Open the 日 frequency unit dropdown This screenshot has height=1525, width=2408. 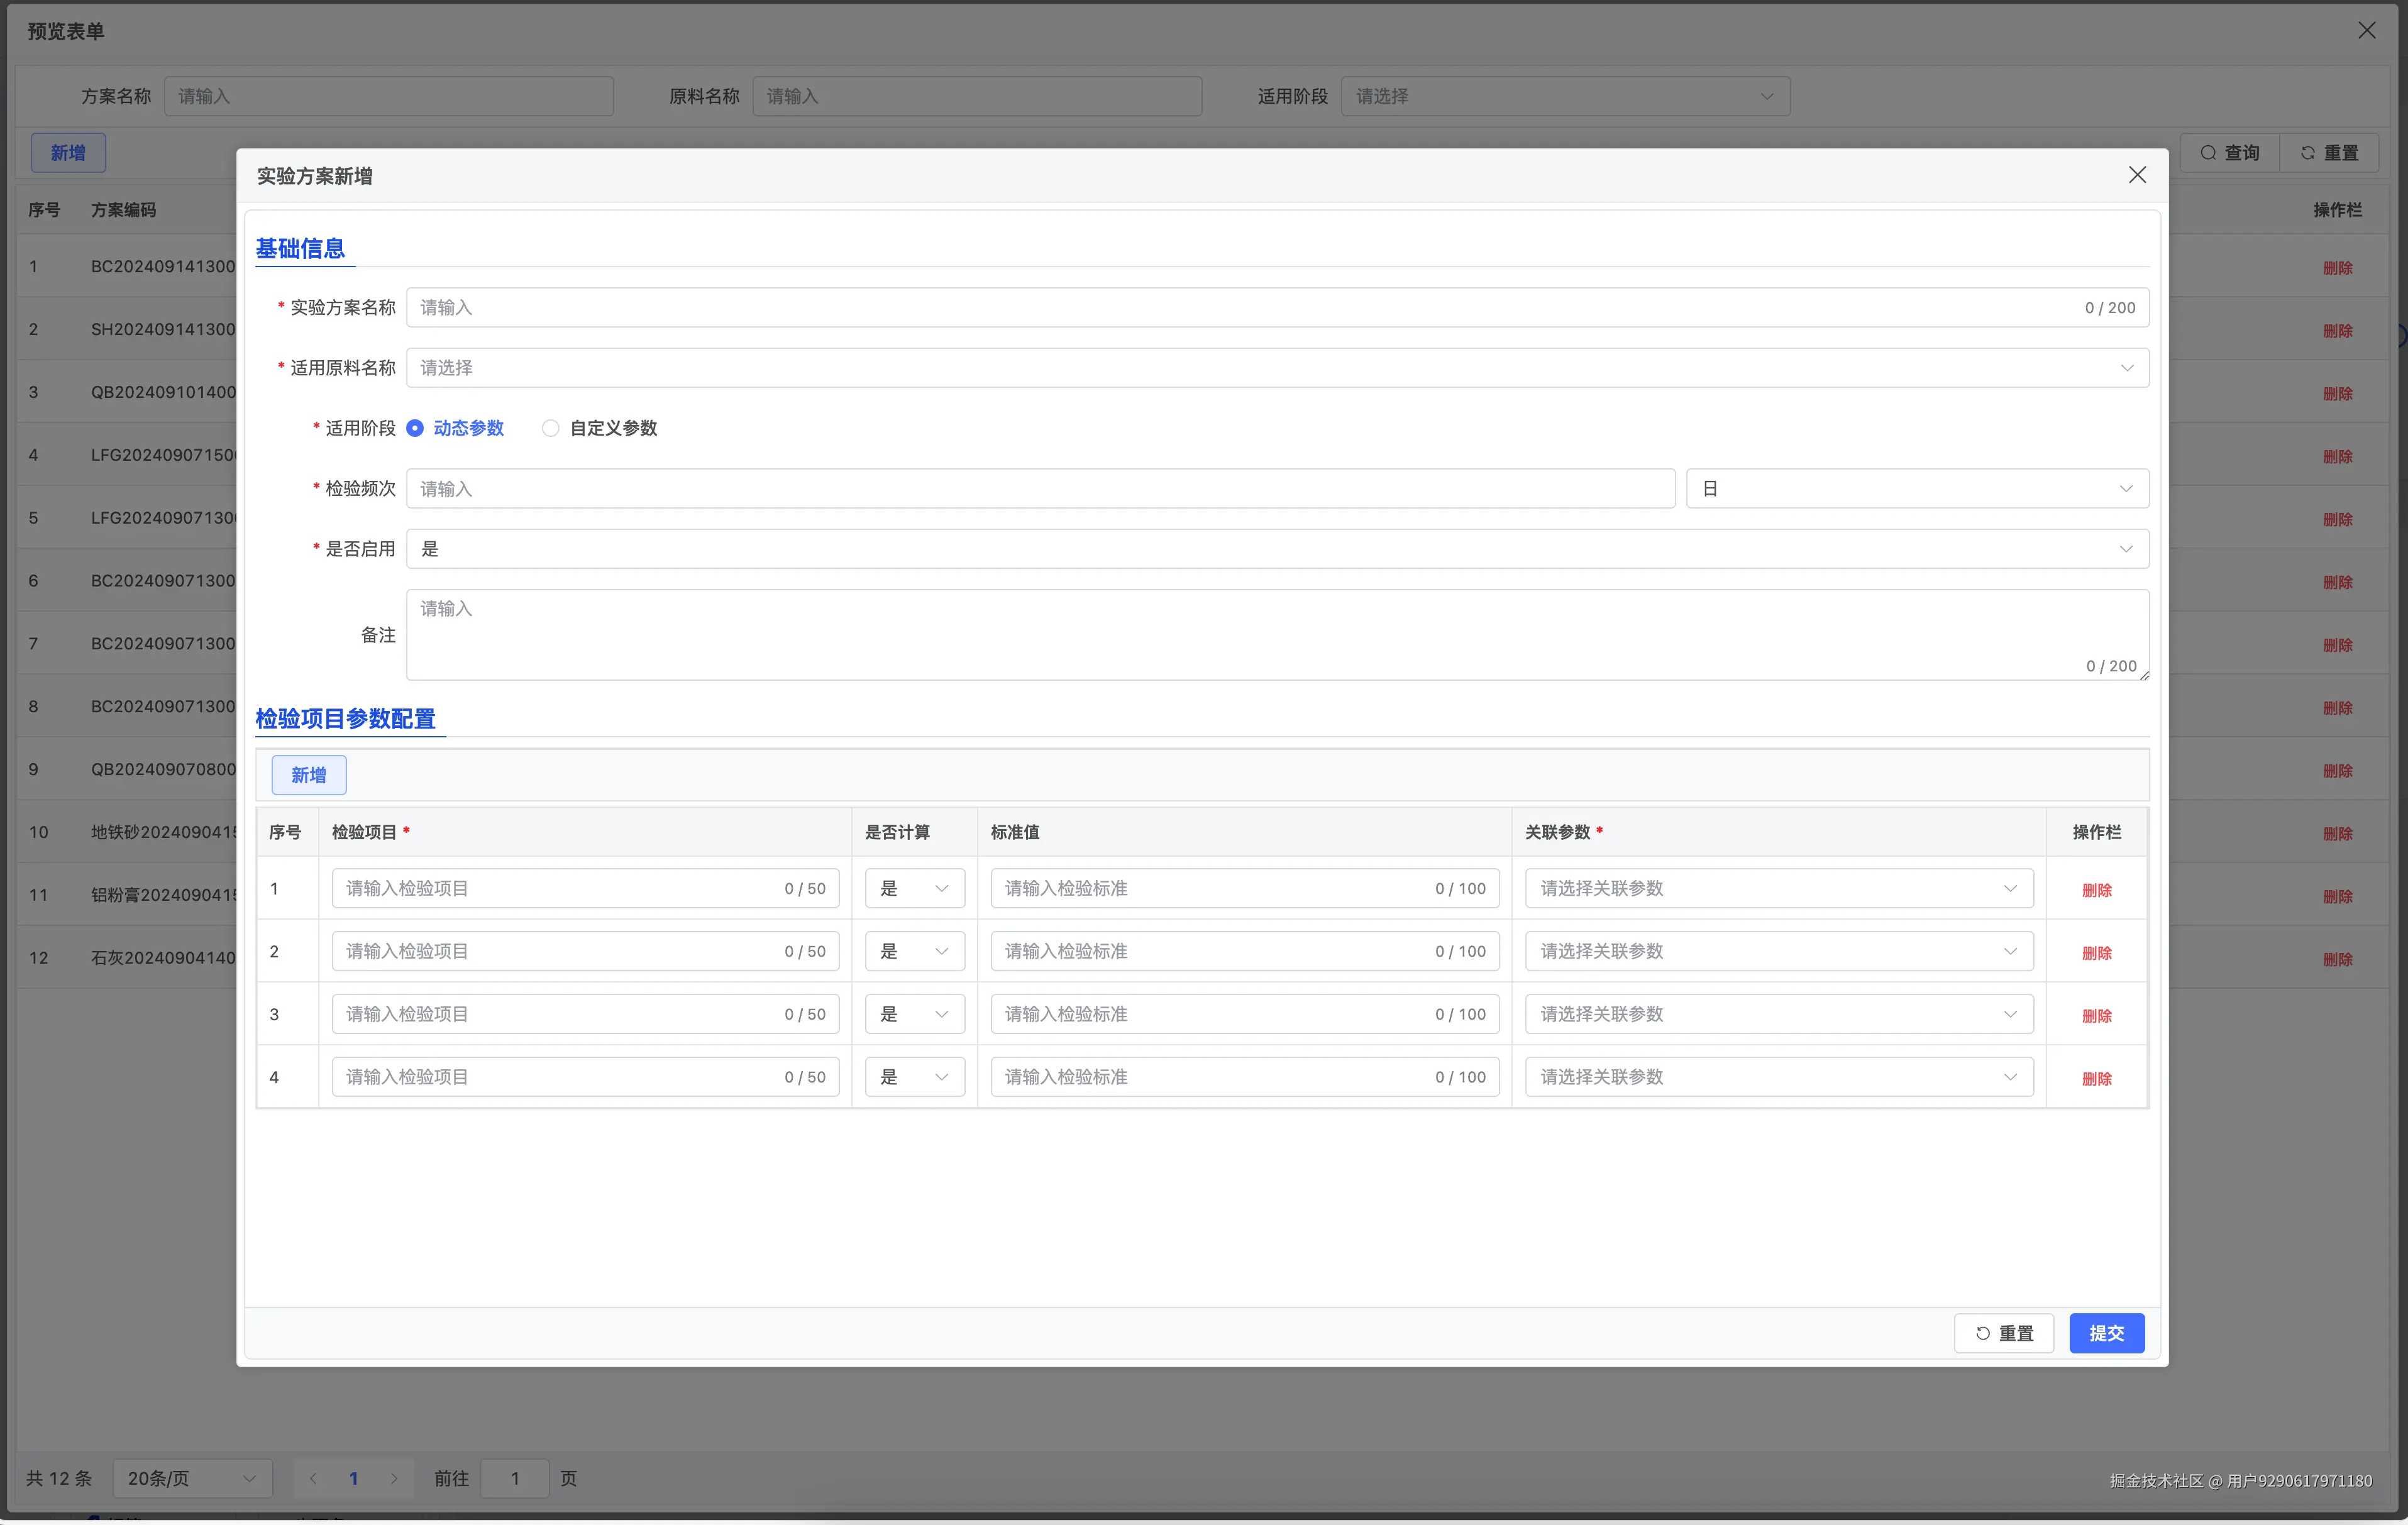click(x=1916, y=489)
